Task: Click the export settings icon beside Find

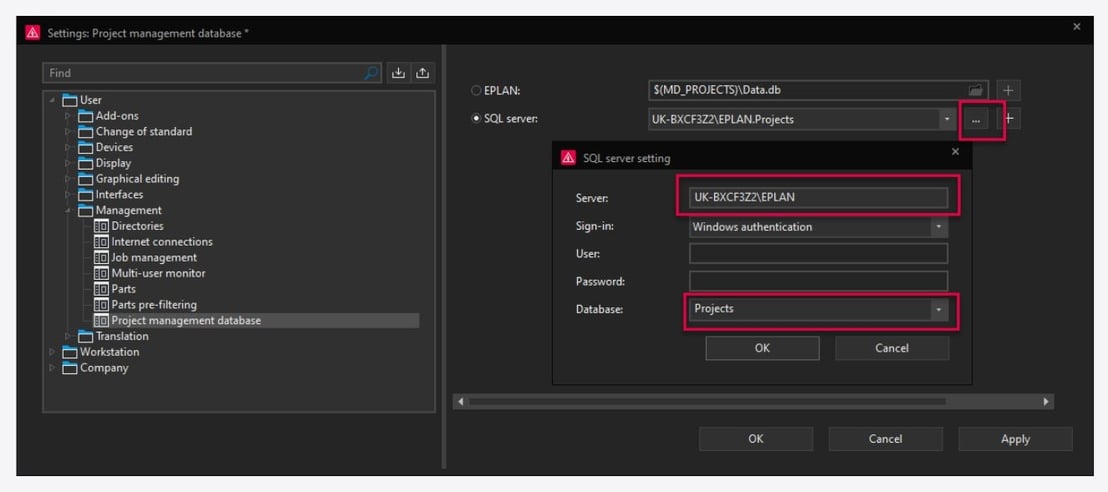Action: coord(423,73)
